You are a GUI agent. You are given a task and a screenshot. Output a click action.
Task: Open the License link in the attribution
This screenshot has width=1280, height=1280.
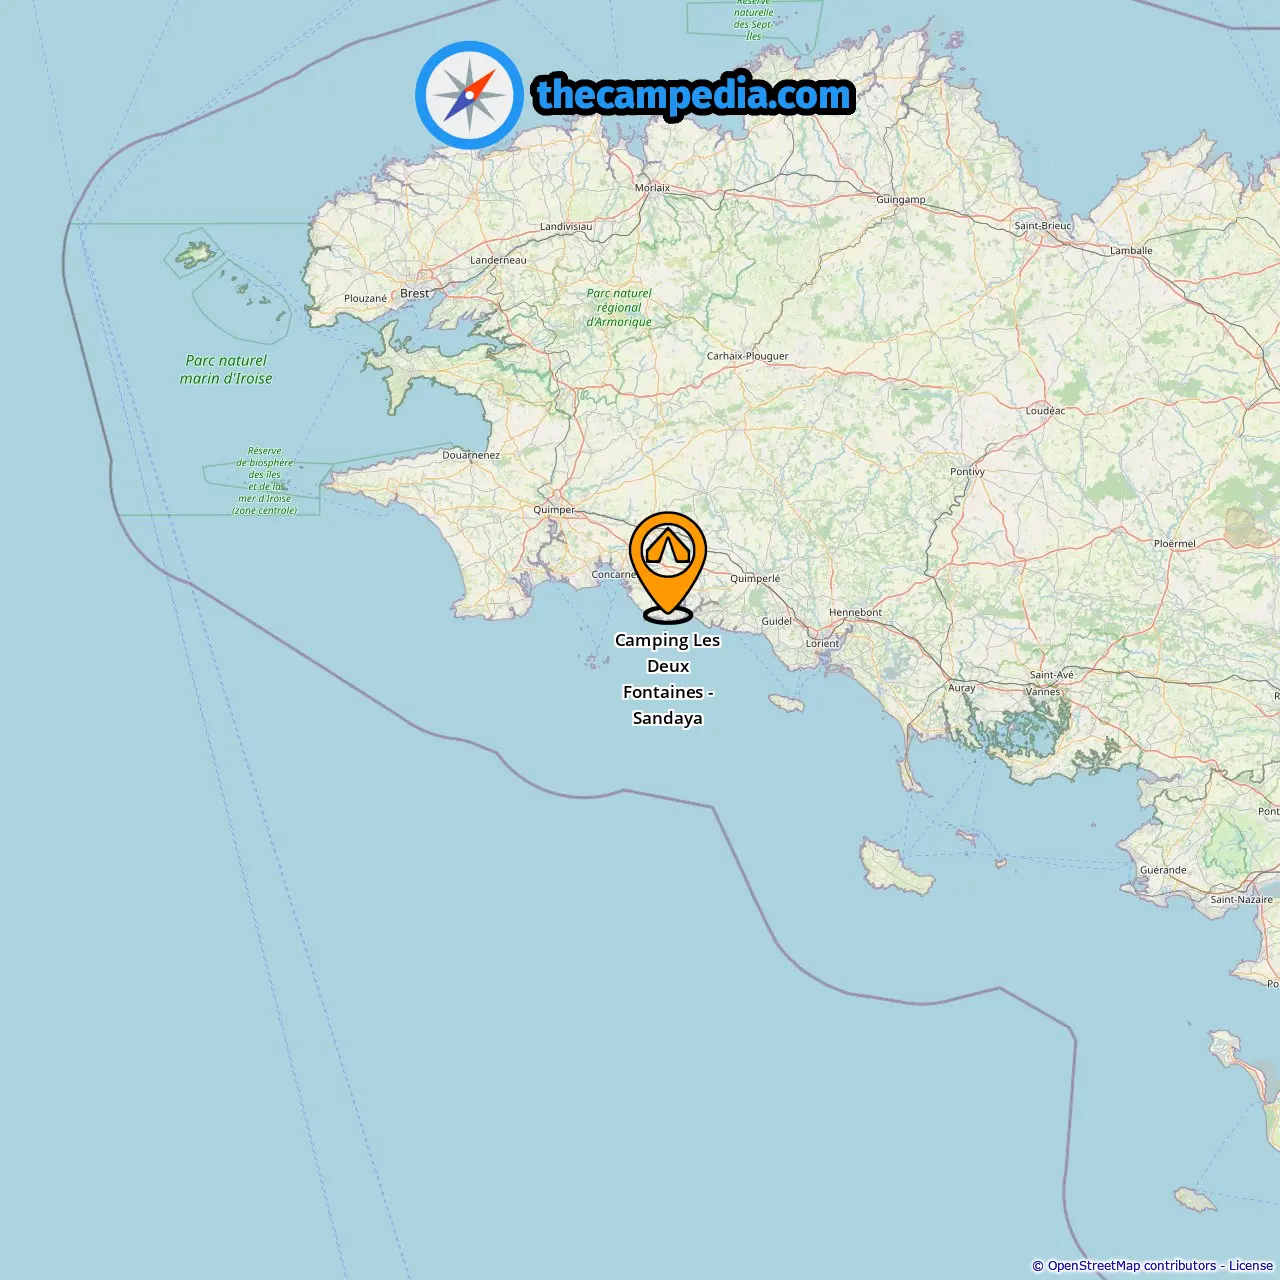[1250, 1266]
